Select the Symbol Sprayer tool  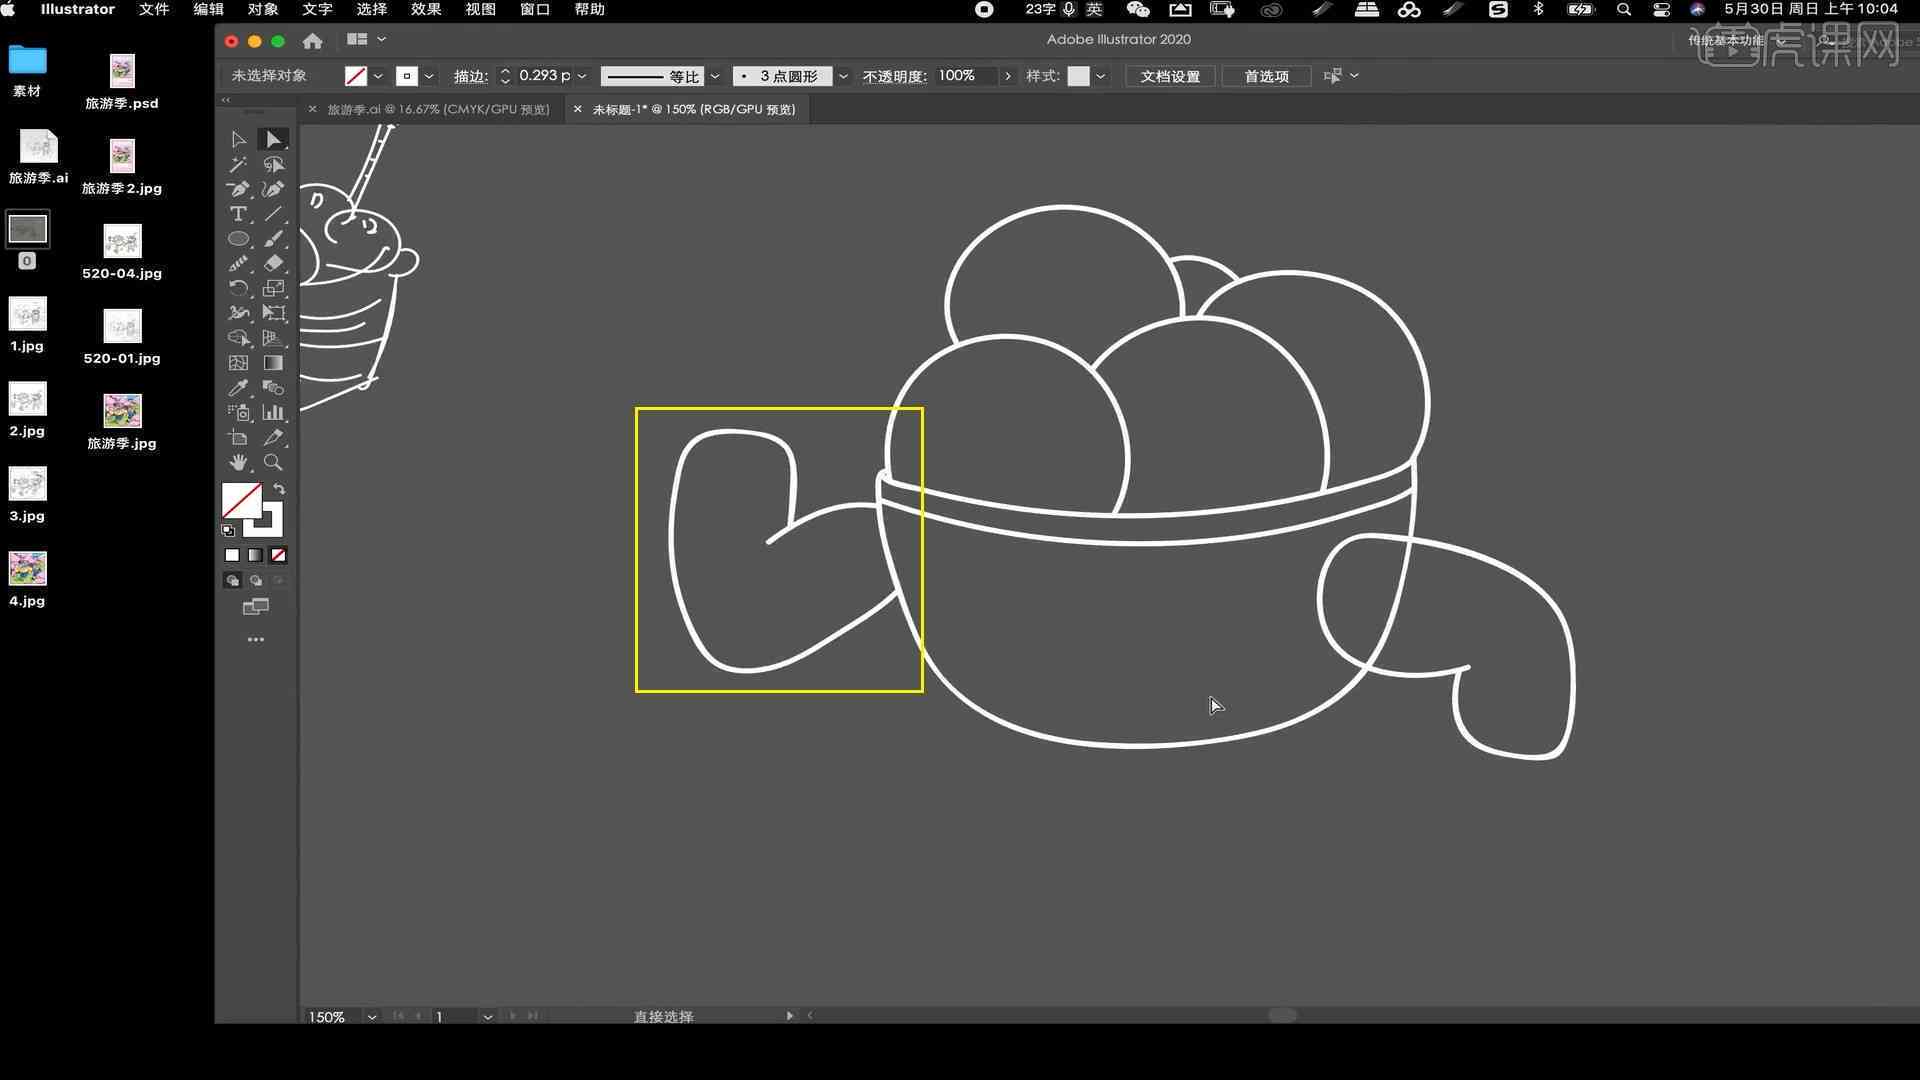tap(238, 412)
